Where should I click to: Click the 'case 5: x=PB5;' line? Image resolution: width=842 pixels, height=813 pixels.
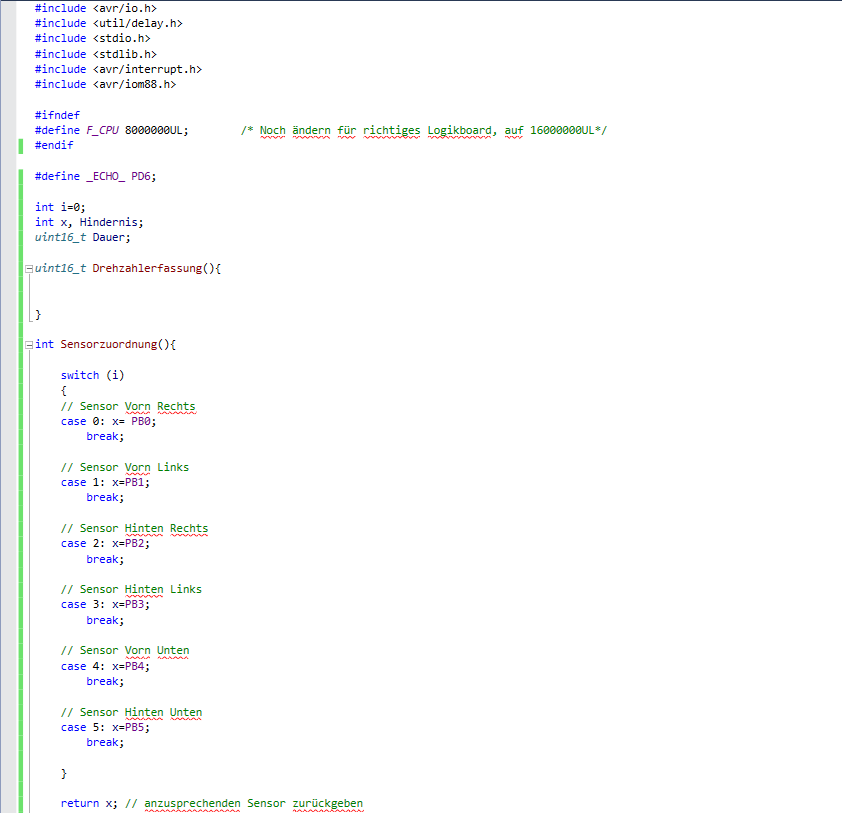105,727
